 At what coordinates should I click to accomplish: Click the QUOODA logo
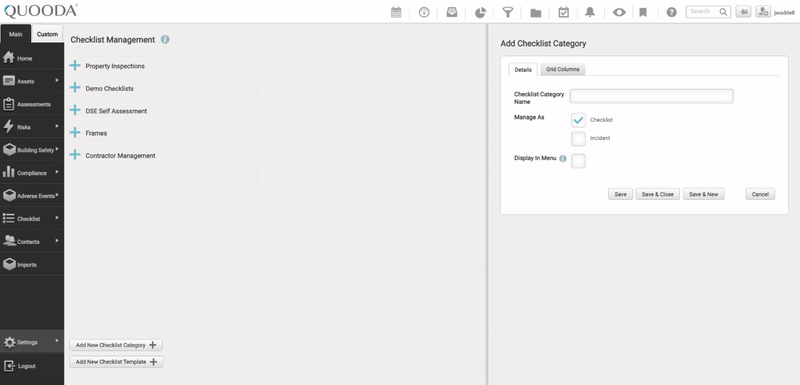pyautogui.click(x=40, y=11)
